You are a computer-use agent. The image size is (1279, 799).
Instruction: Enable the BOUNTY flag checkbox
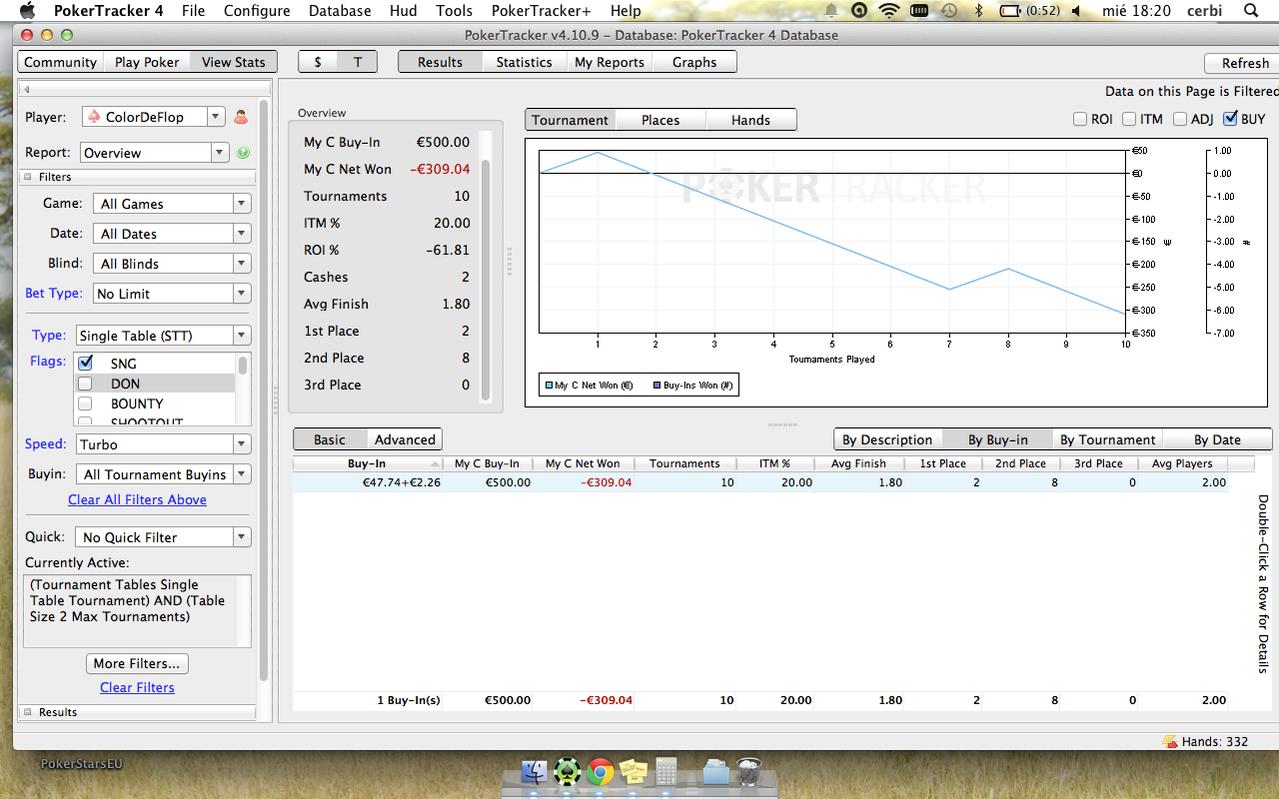[x=85, y=404]
